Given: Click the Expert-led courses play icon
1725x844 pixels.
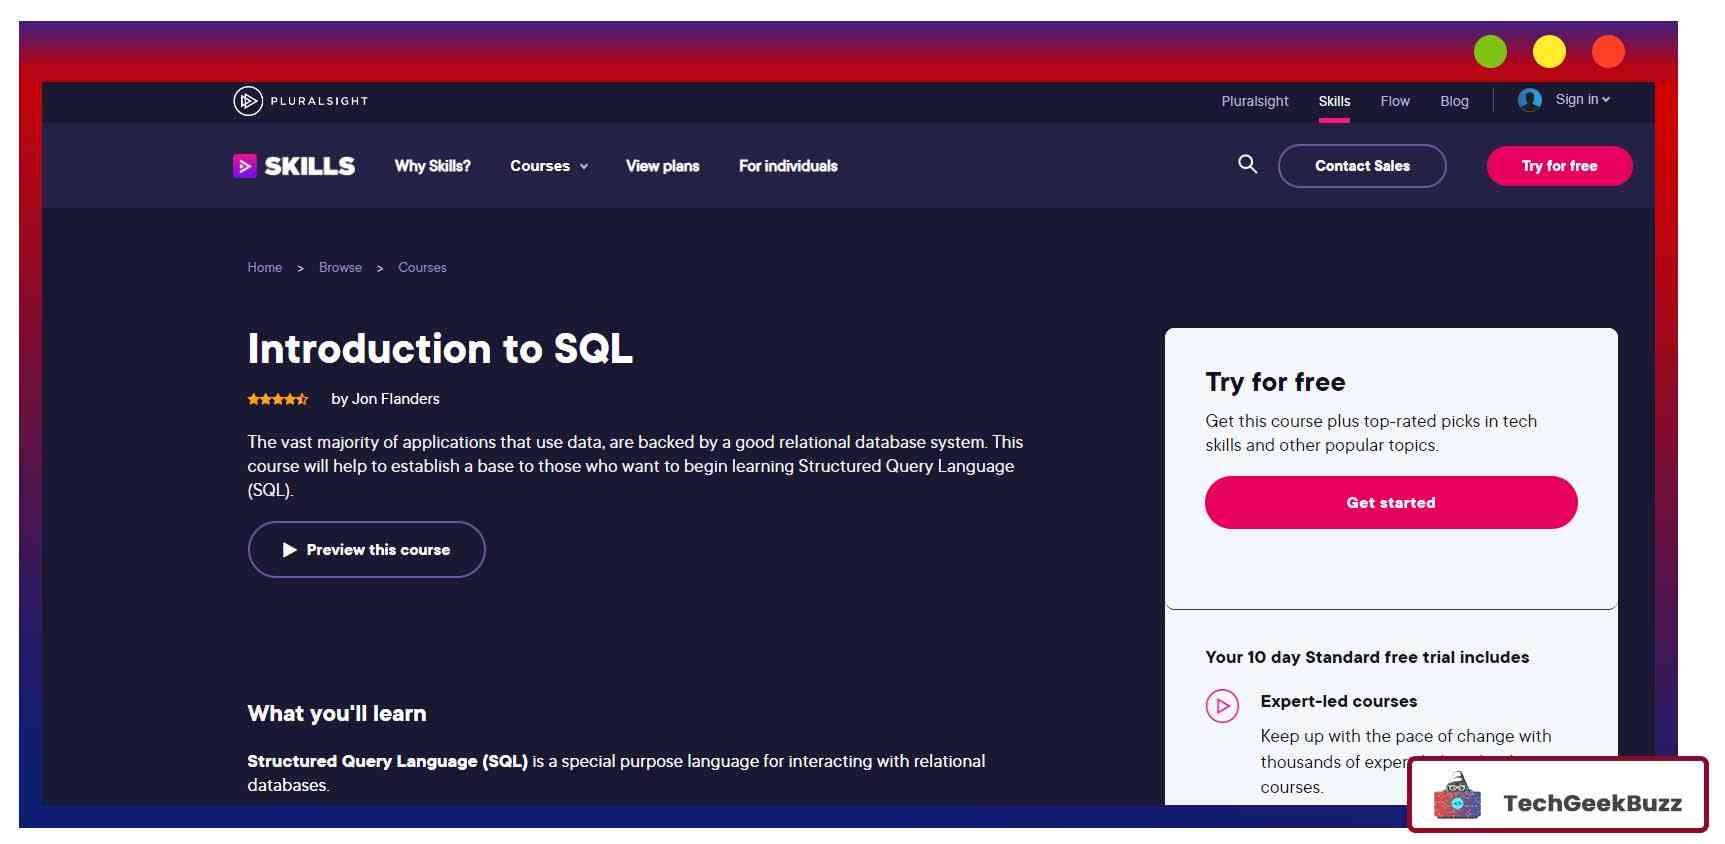Looking at the screenshot, I should (1222, 706).
